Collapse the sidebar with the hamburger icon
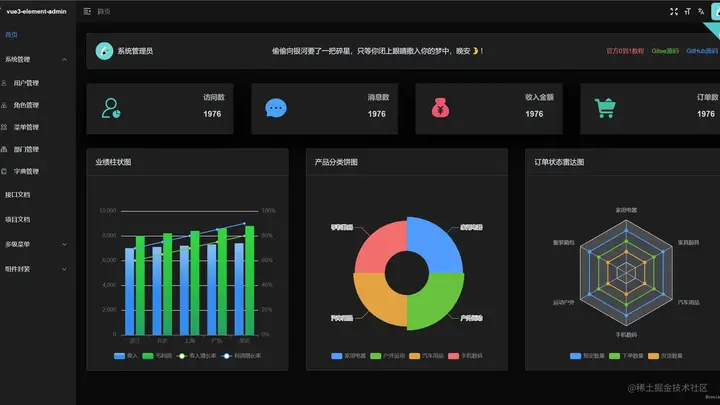The width and height of the screenshot is (720, 405). [87, 11]
